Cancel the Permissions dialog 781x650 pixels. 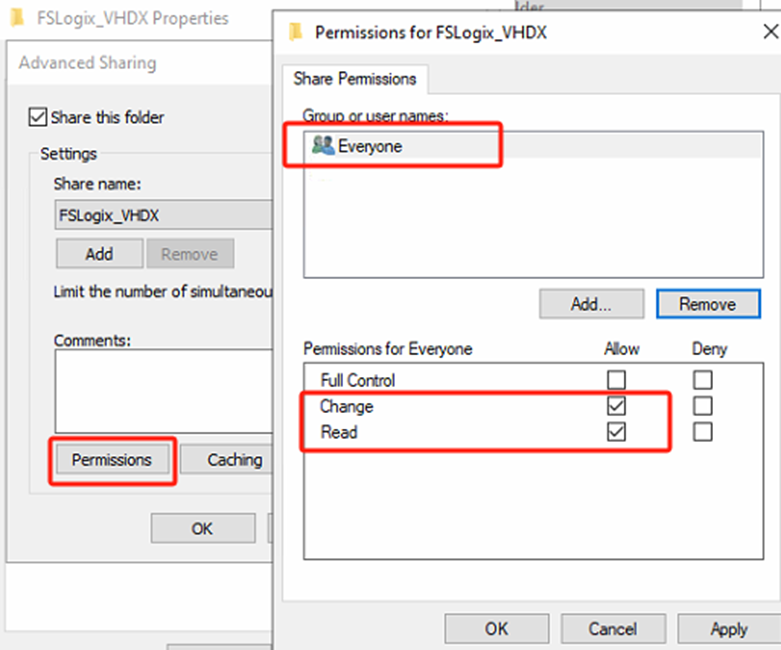pos(613,629)
